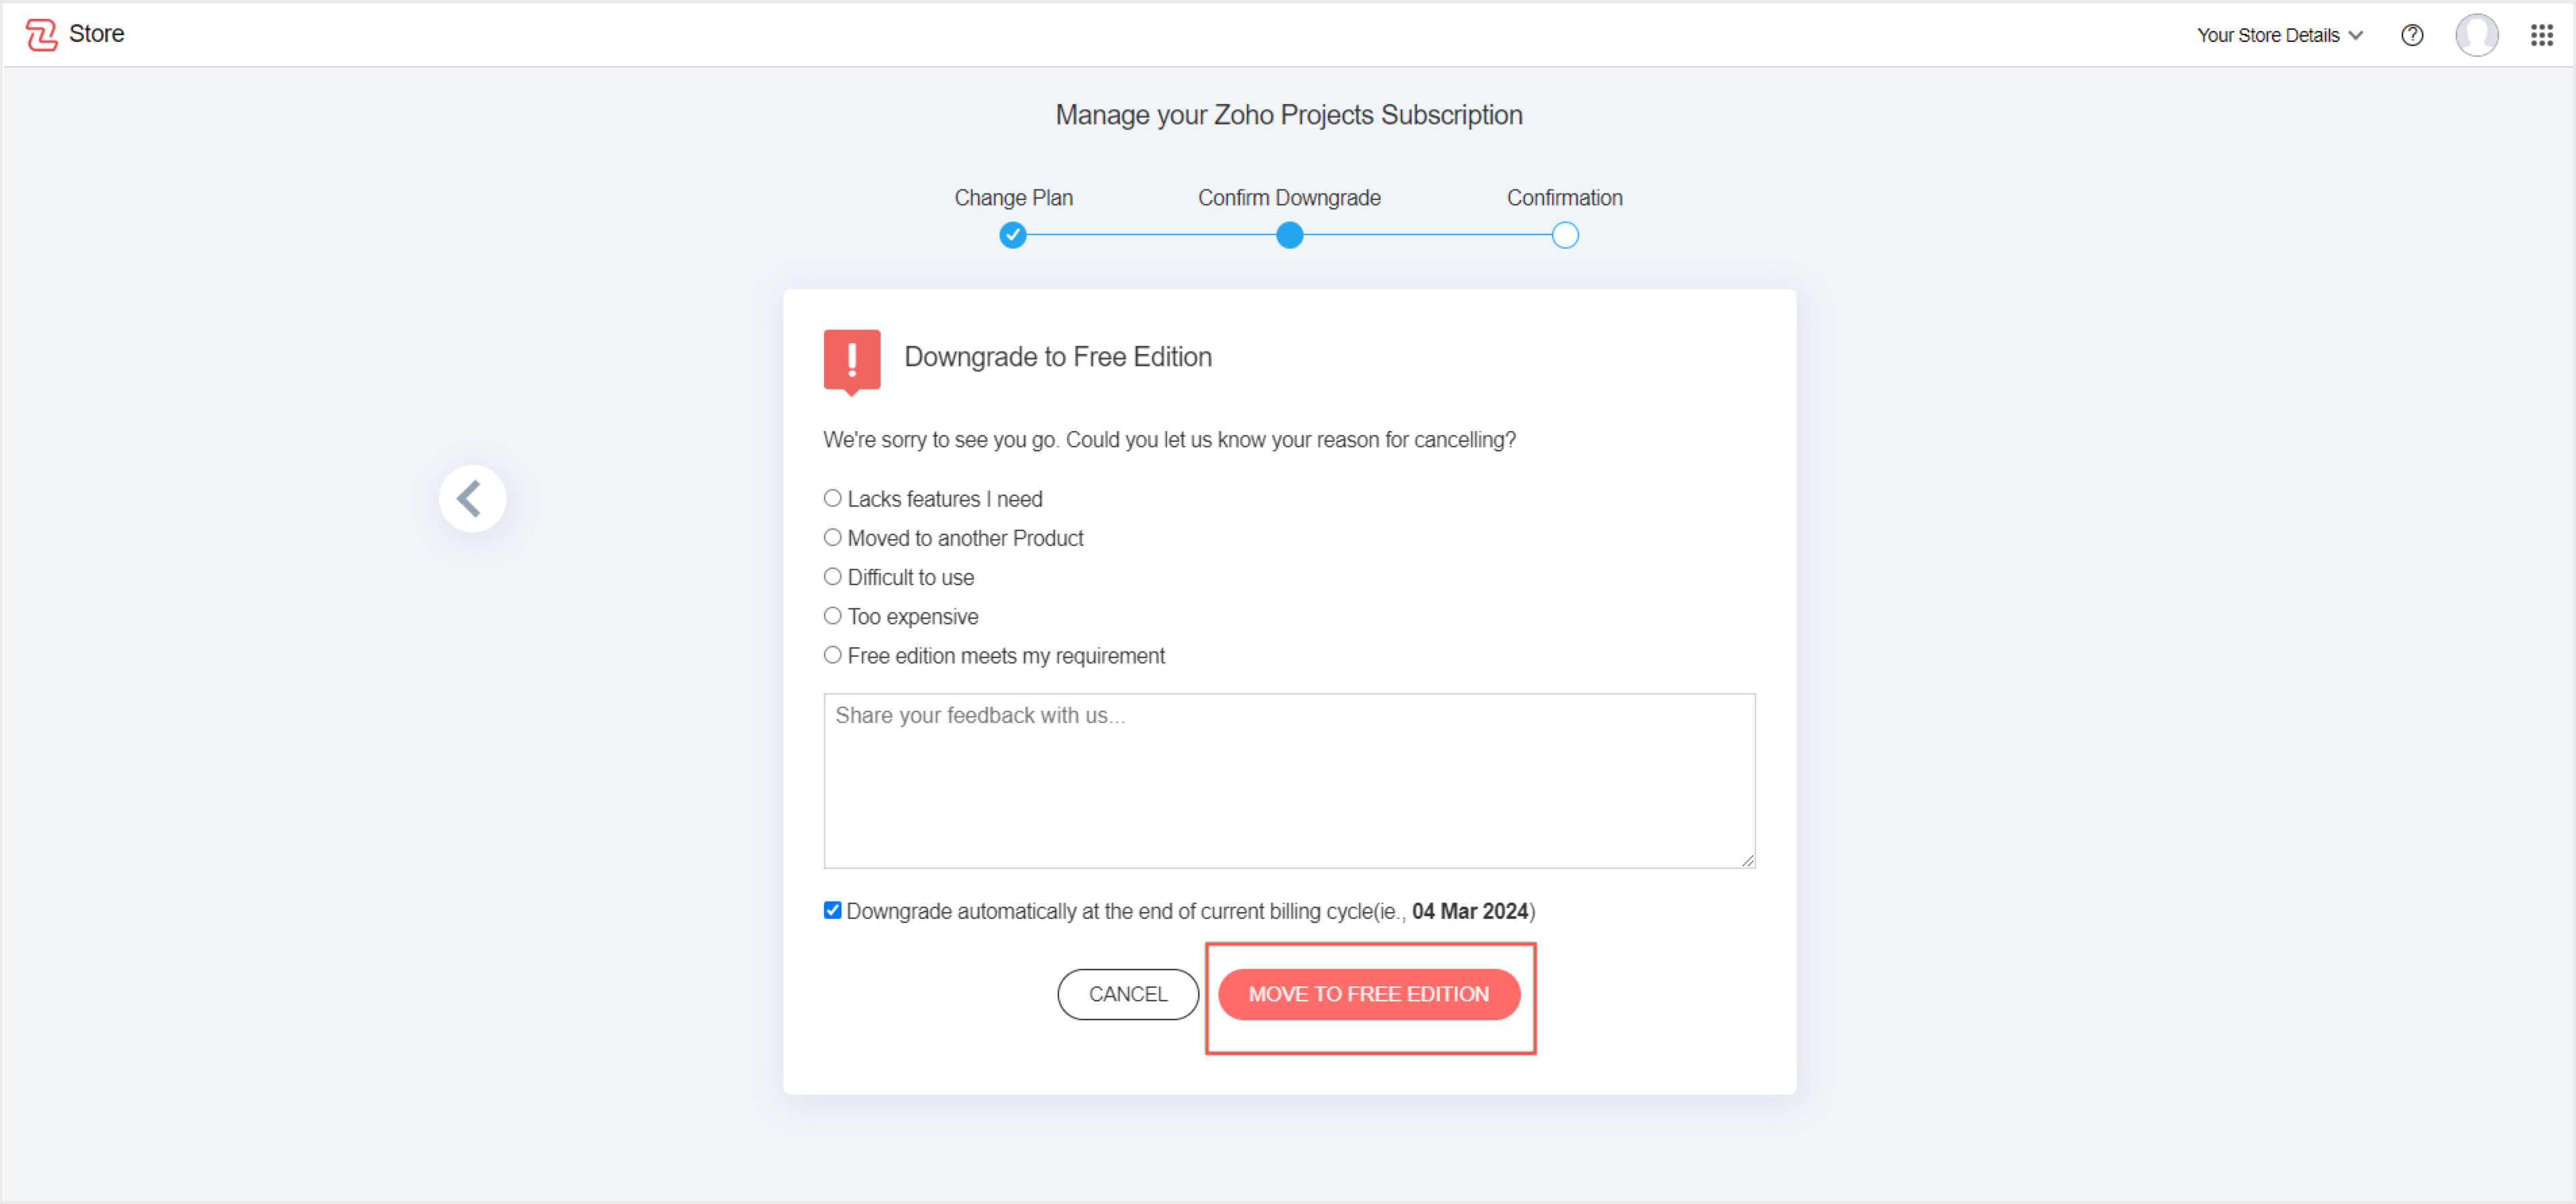Click the Change Plan step label

pyautogui.click(x=1012, y=198)
